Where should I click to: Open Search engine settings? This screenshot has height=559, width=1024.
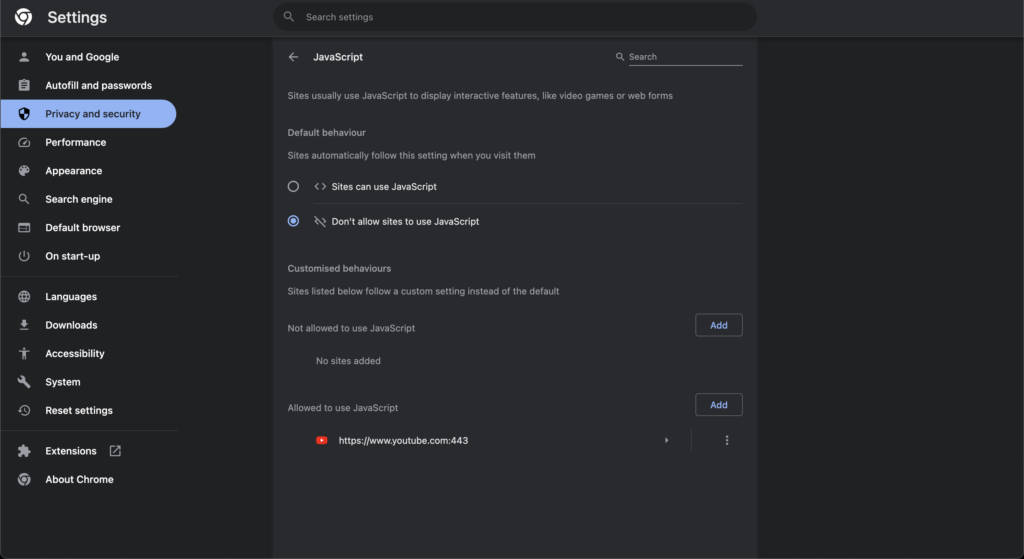tap(88, 199)
